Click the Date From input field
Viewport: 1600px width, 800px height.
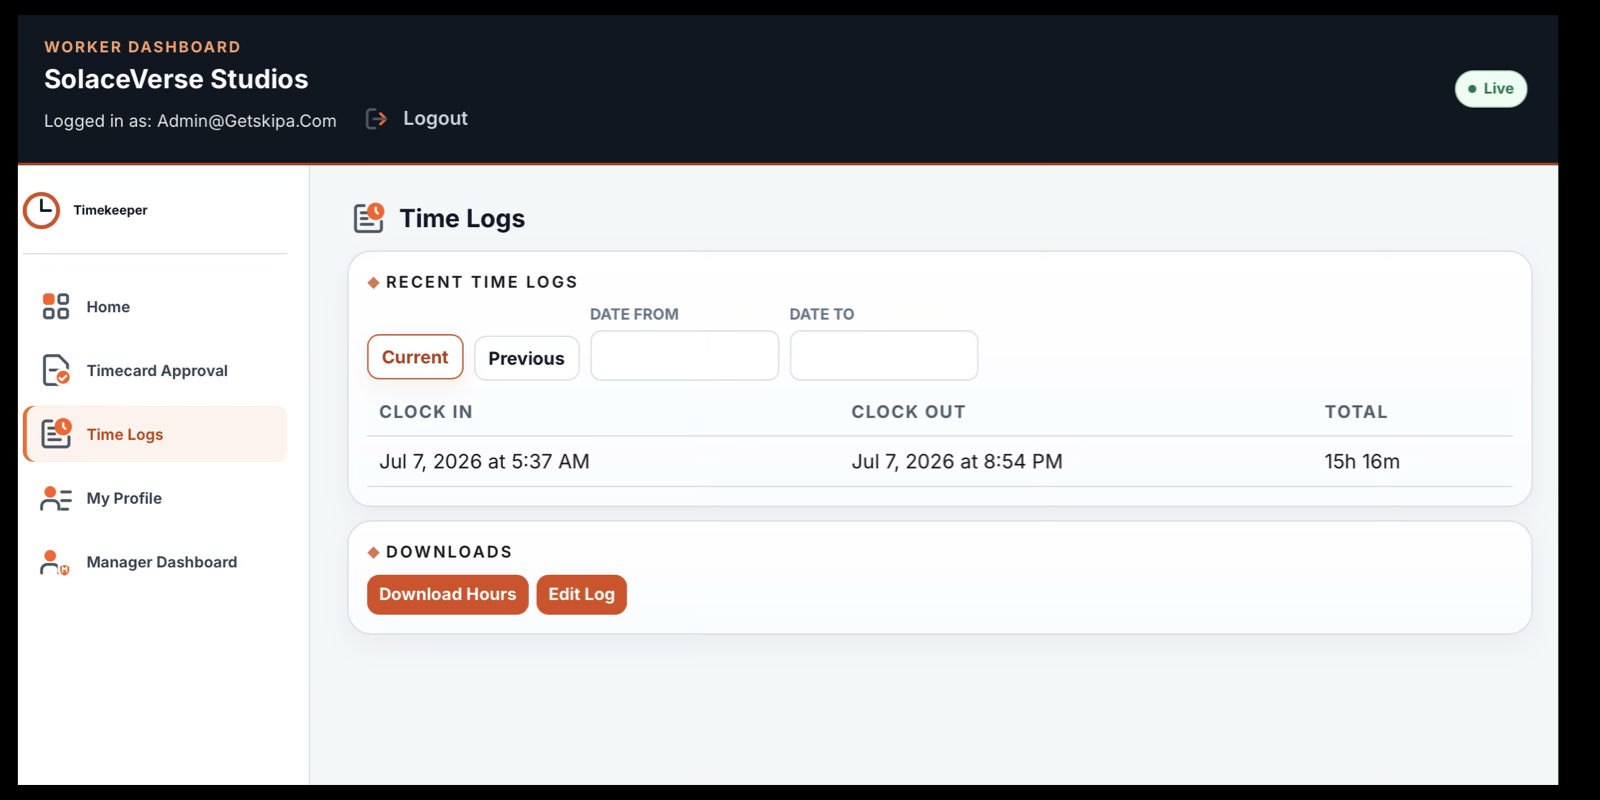tap(685, 355)
